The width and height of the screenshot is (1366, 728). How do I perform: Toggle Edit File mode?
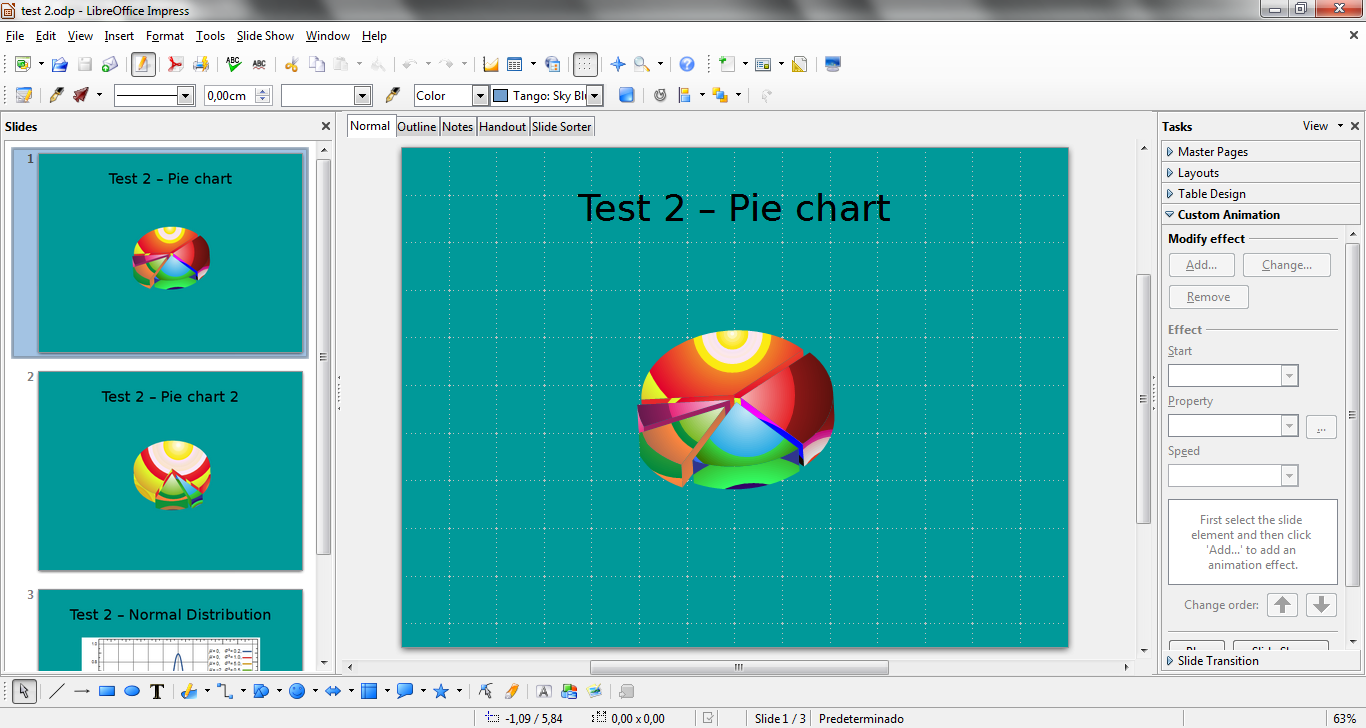(143, 64)
